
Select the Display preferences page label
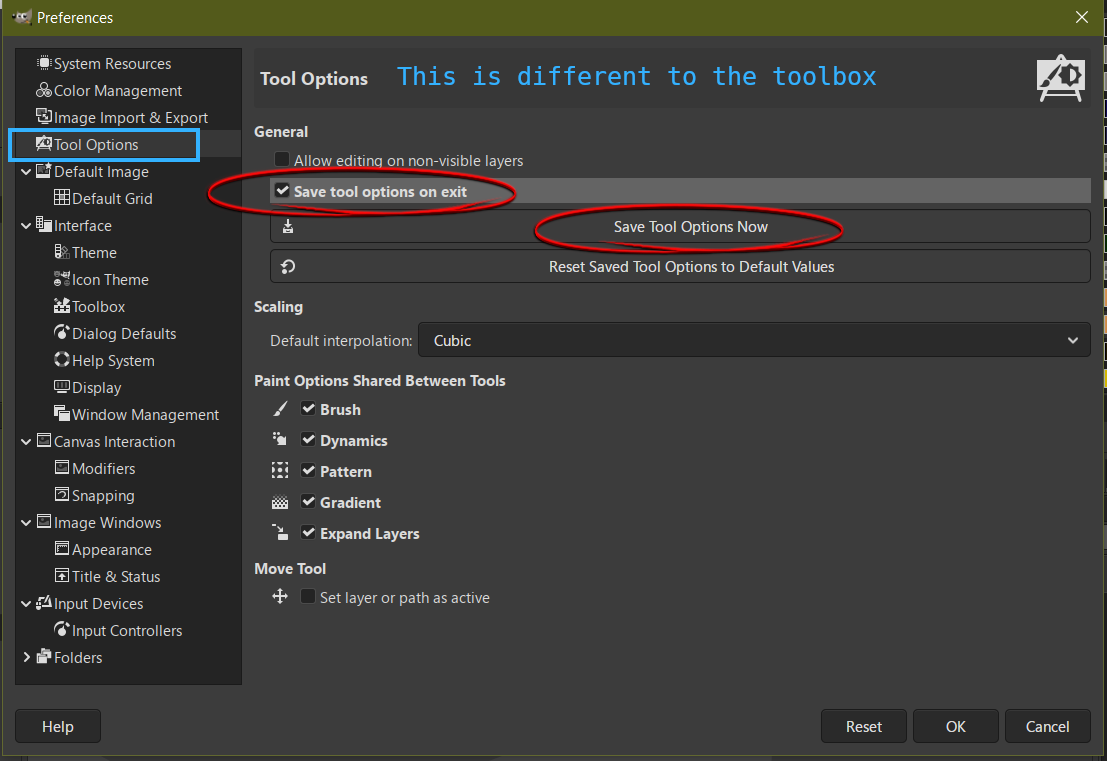(97, 388)
